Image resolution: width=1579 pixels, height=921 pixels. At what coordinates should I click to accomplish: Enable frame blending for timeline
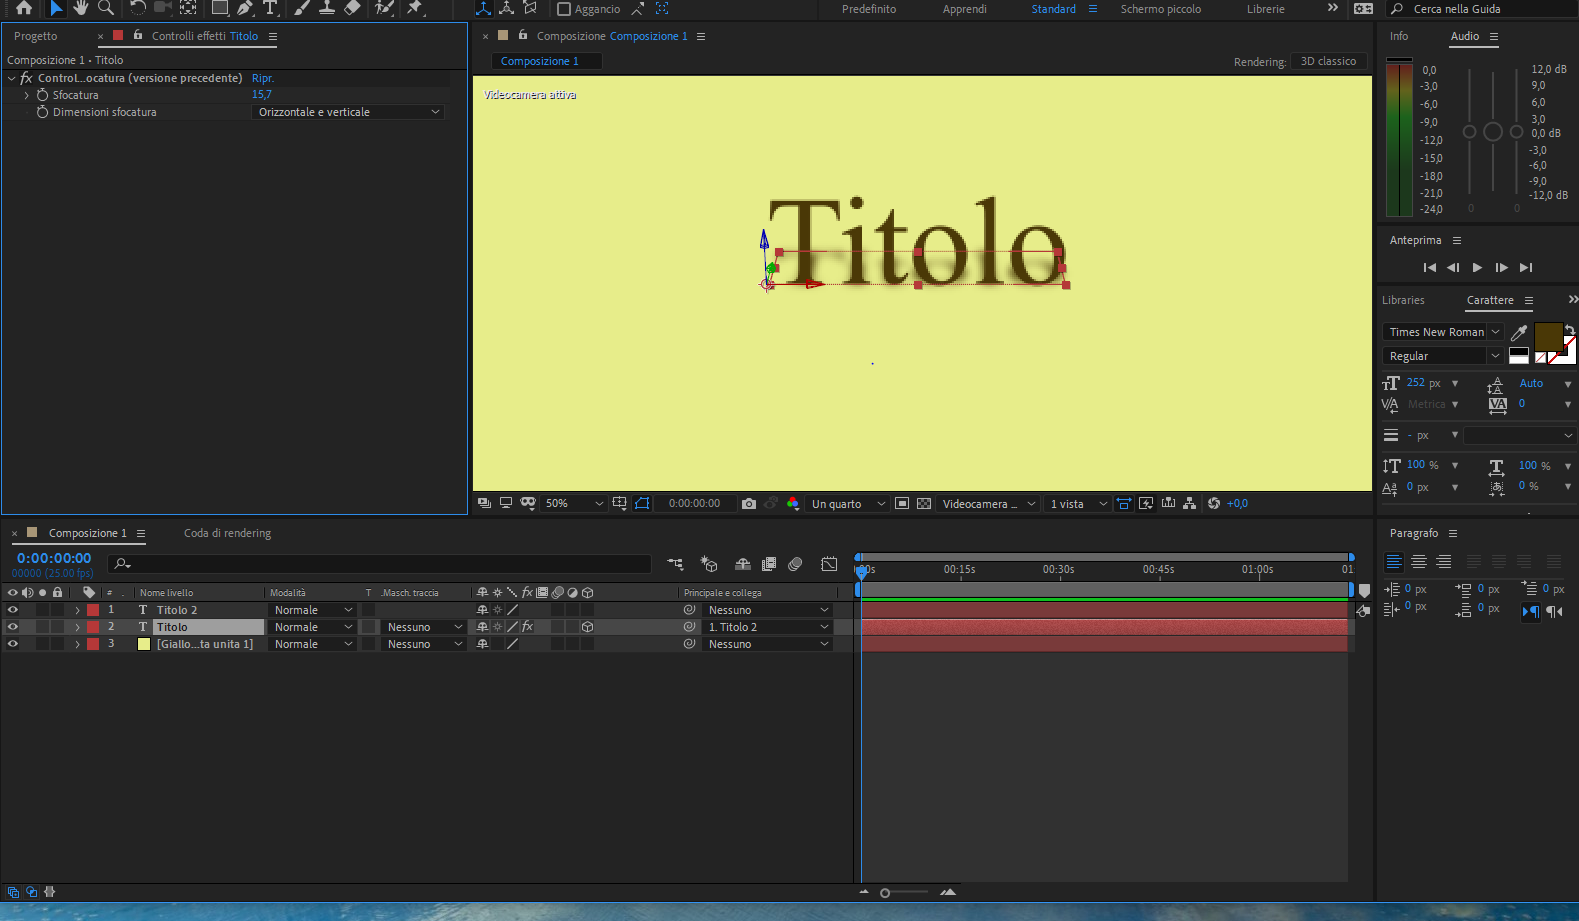coord(769,564)
